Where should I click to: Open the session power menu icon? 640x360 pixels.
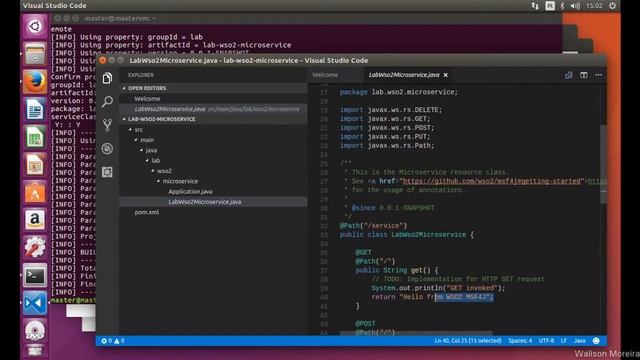pyautogui.click(x=613, y=6)
